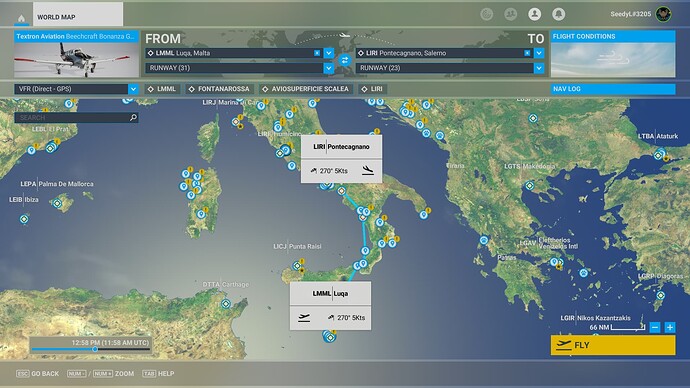Screen dimensions: 690x388
Task: Open the NAV LOG panel
Action: click(613, 89)
